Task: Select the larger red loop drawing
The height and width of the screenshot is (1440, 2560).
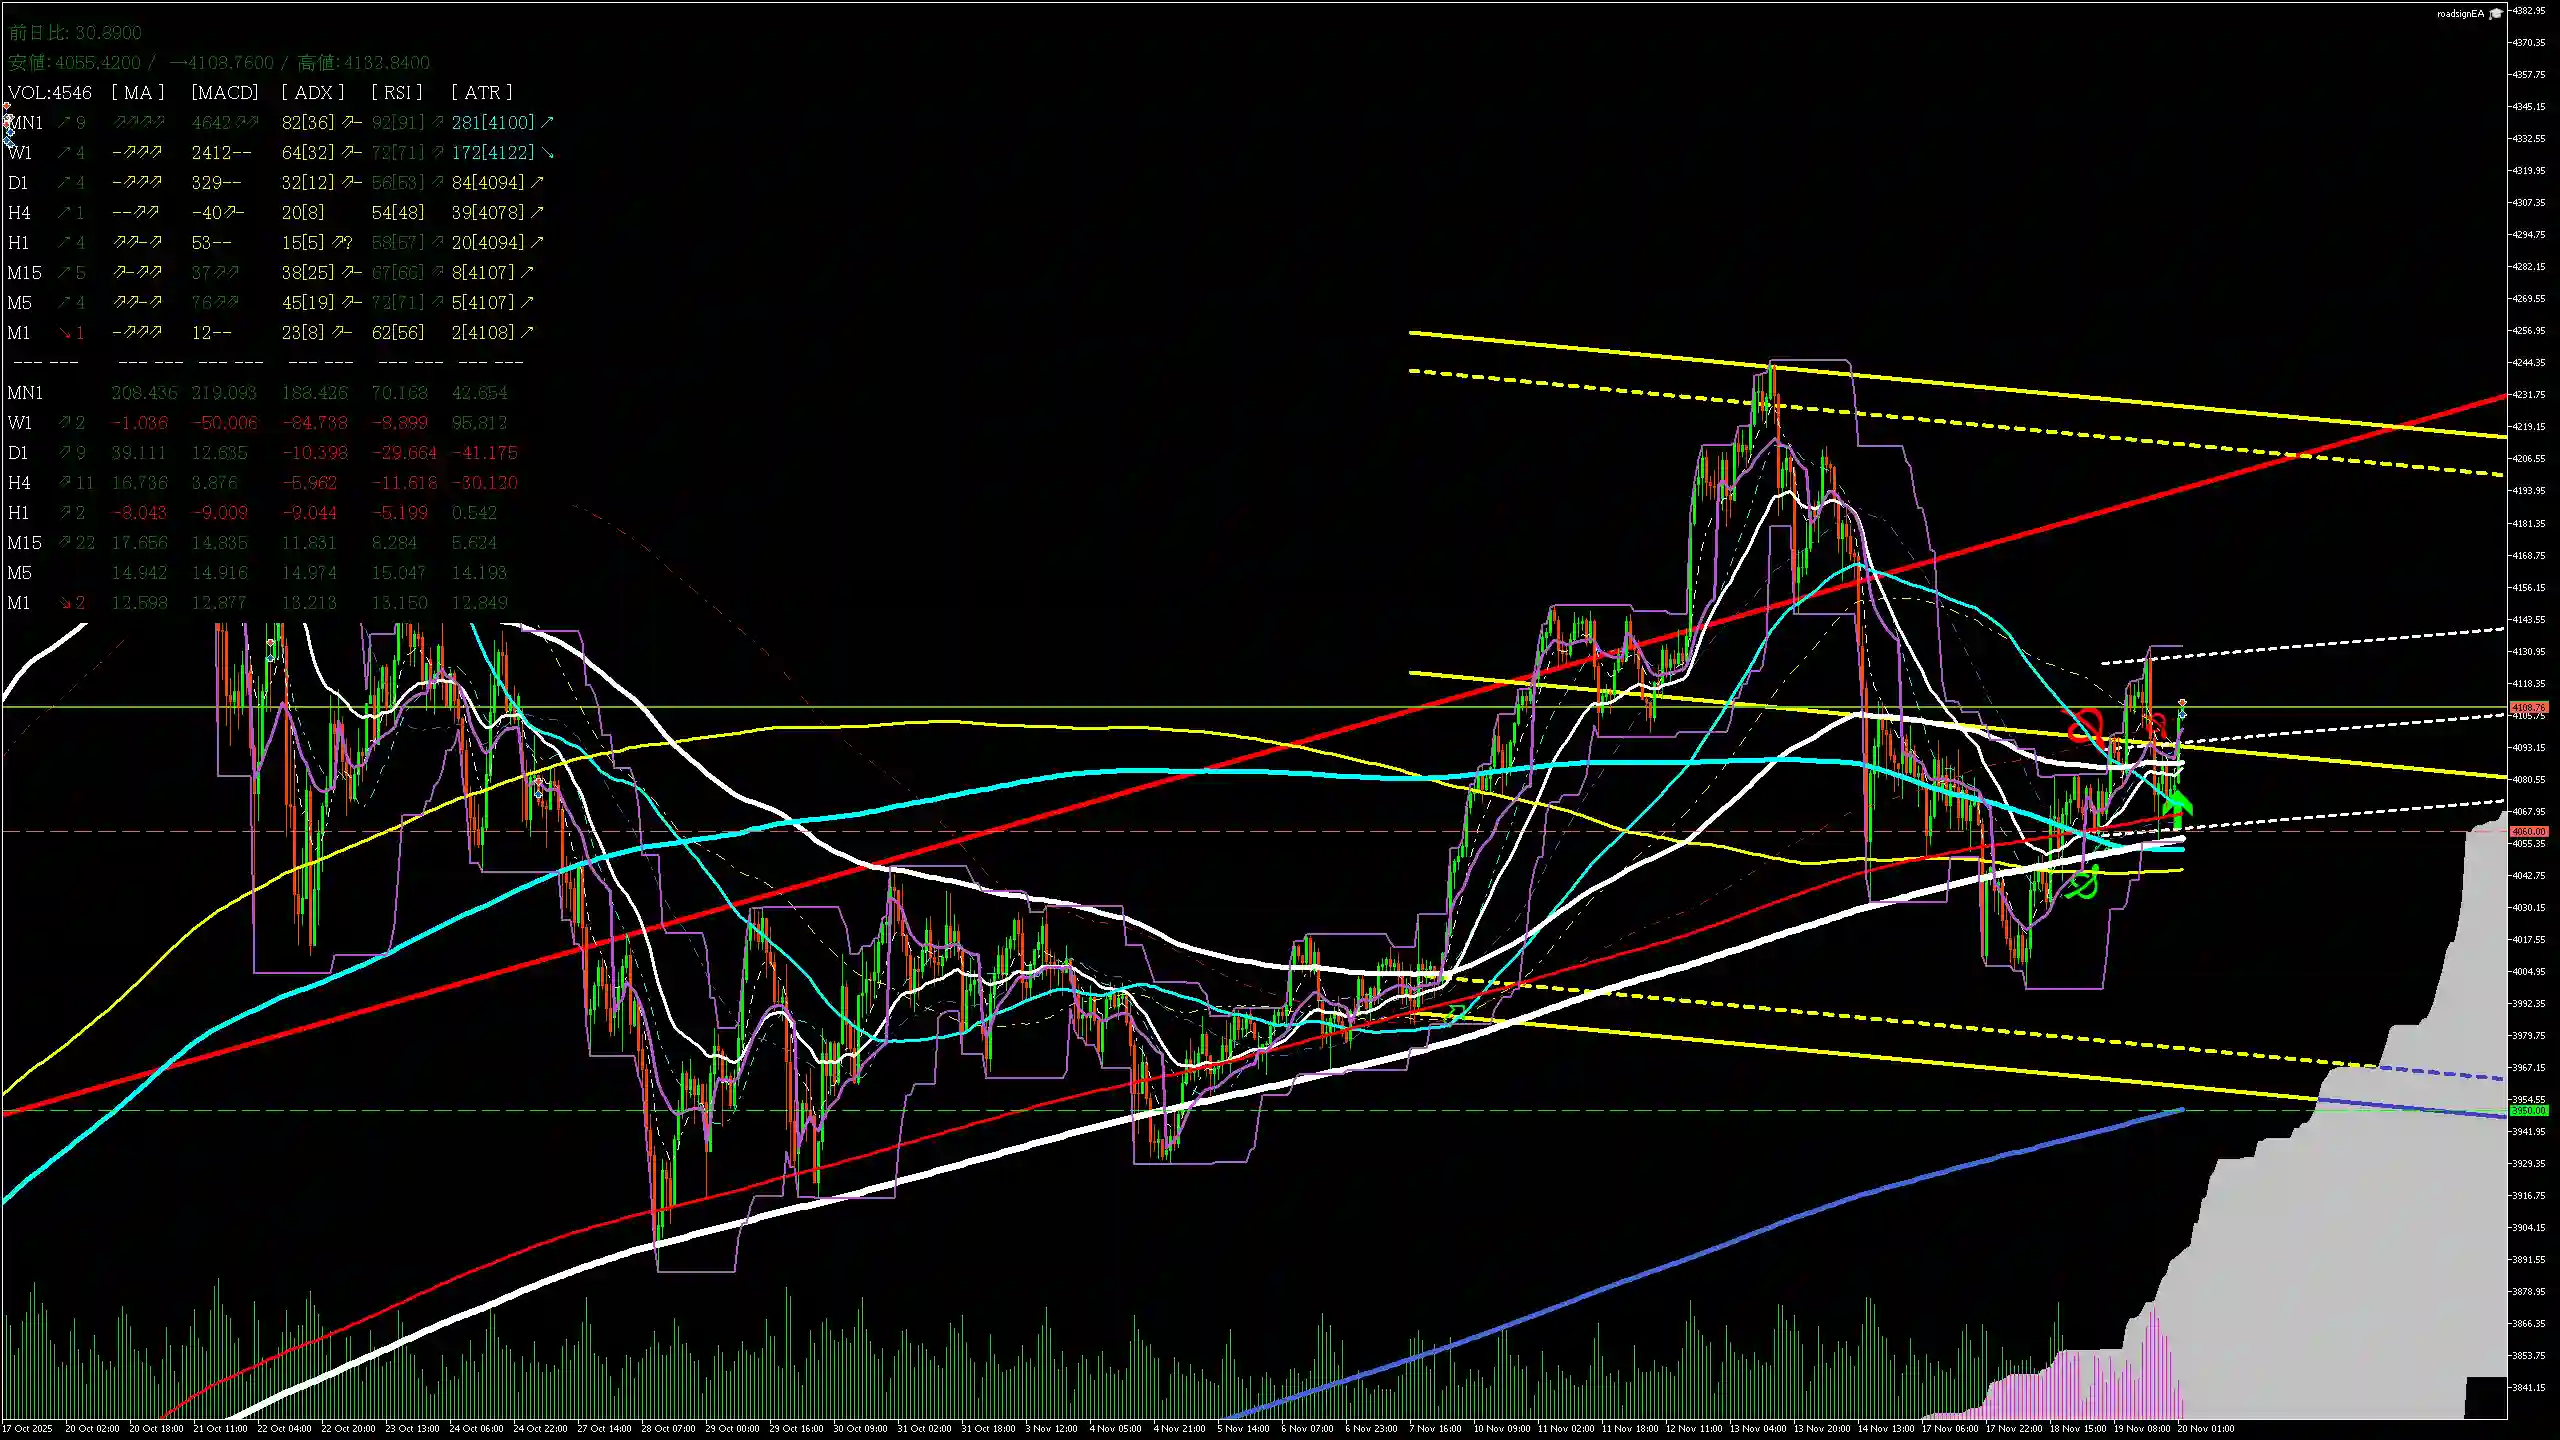Action: (x=2086, y=726)
